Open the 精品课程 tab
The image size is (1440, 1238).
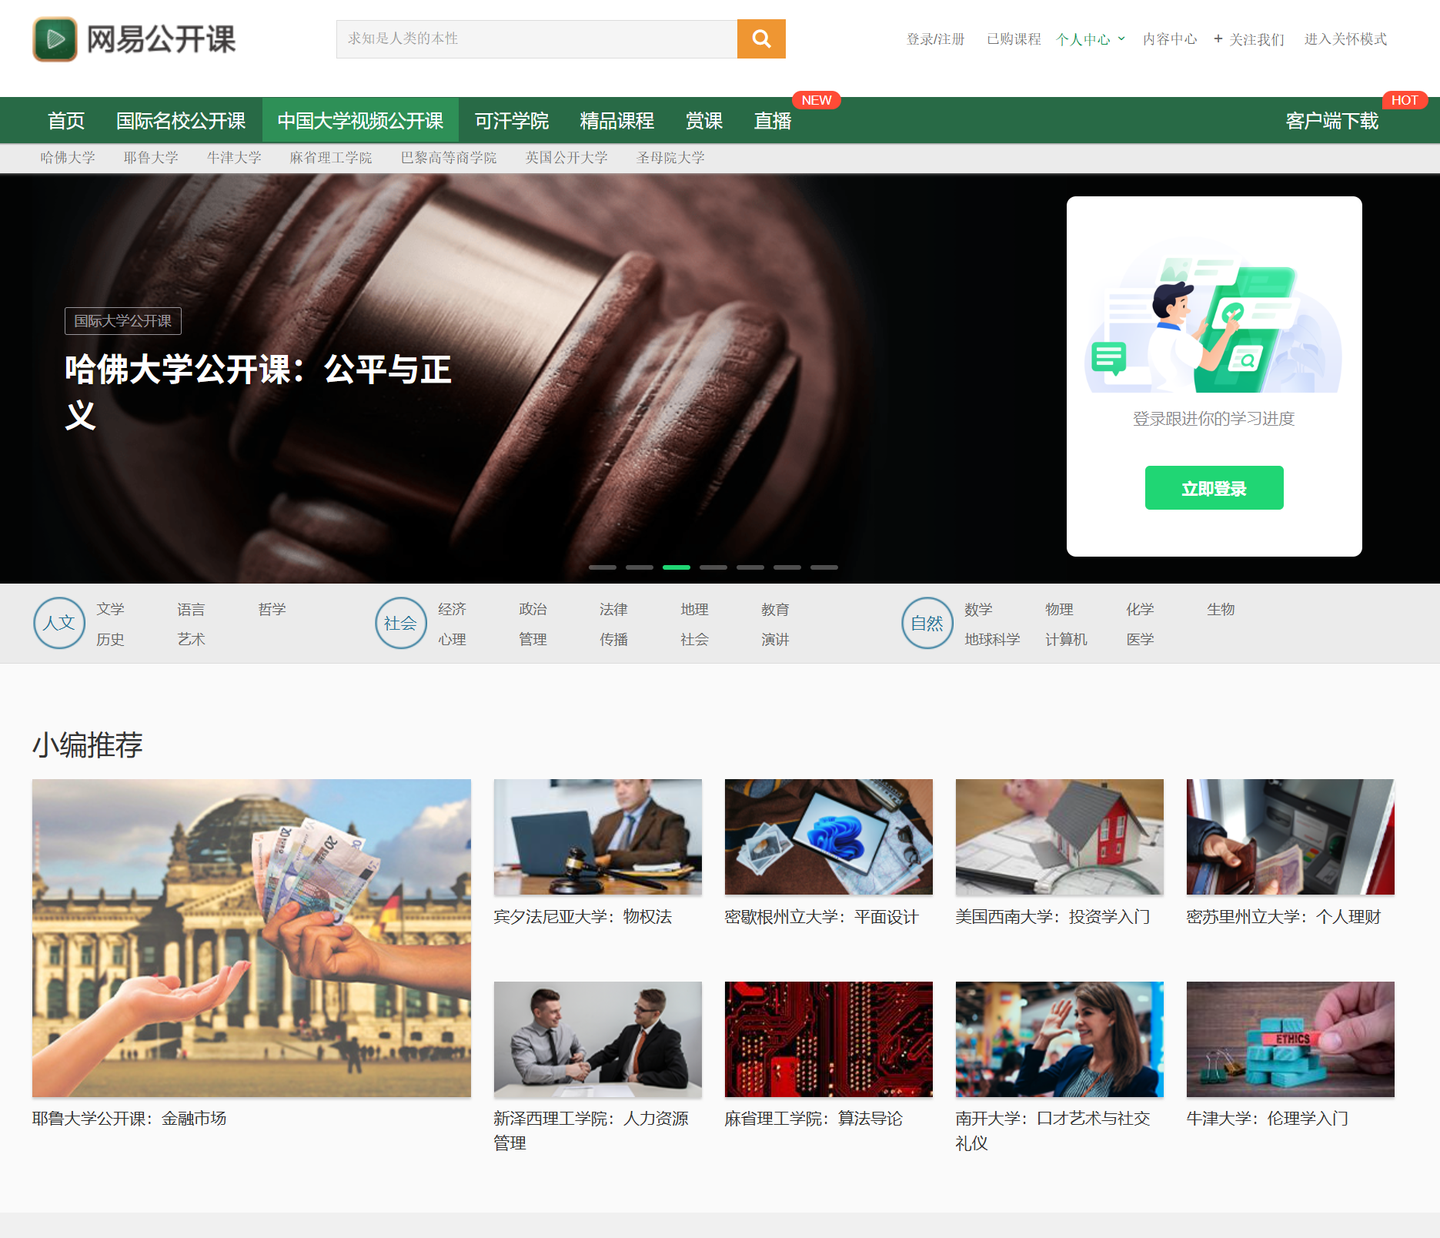617,121
